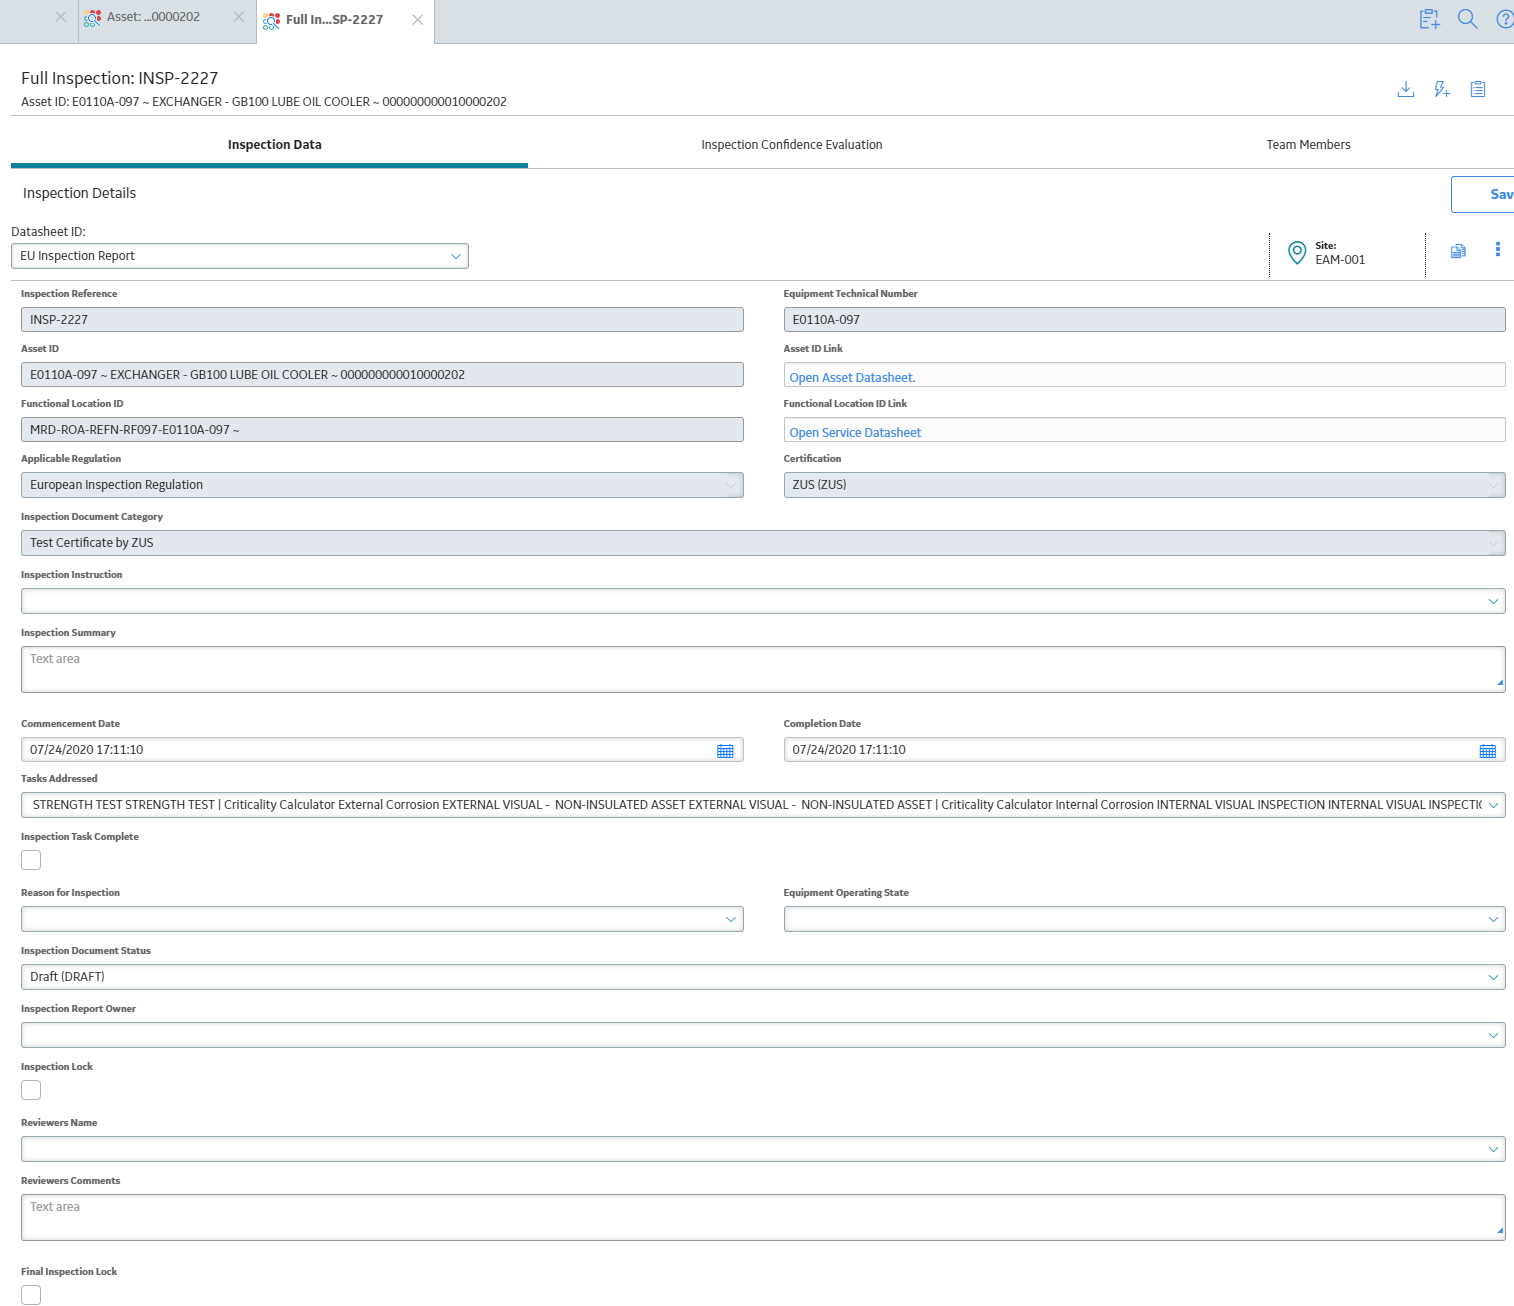This screenshot has height=1306, width=1514.
Task: Close the Full In...SP-2227 tab
Action: pos(418,20)
